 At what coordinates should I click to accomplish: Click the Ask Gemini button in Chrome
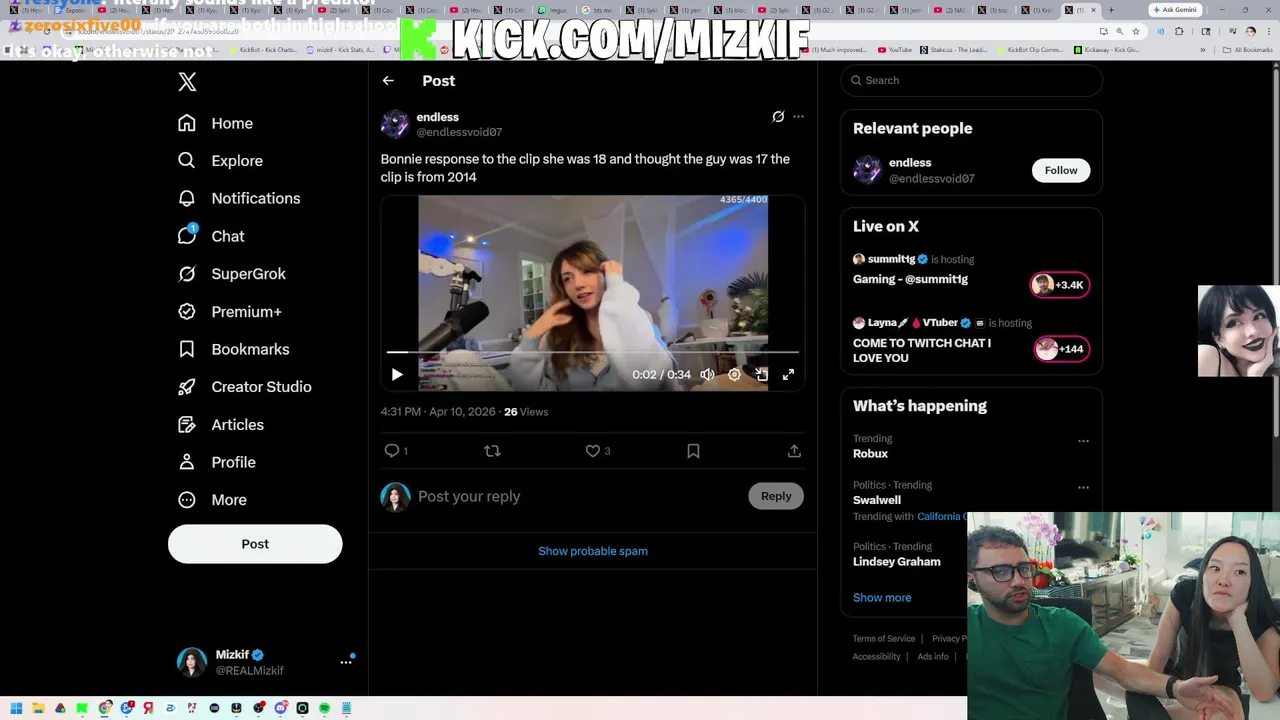tap(1175, 10)
